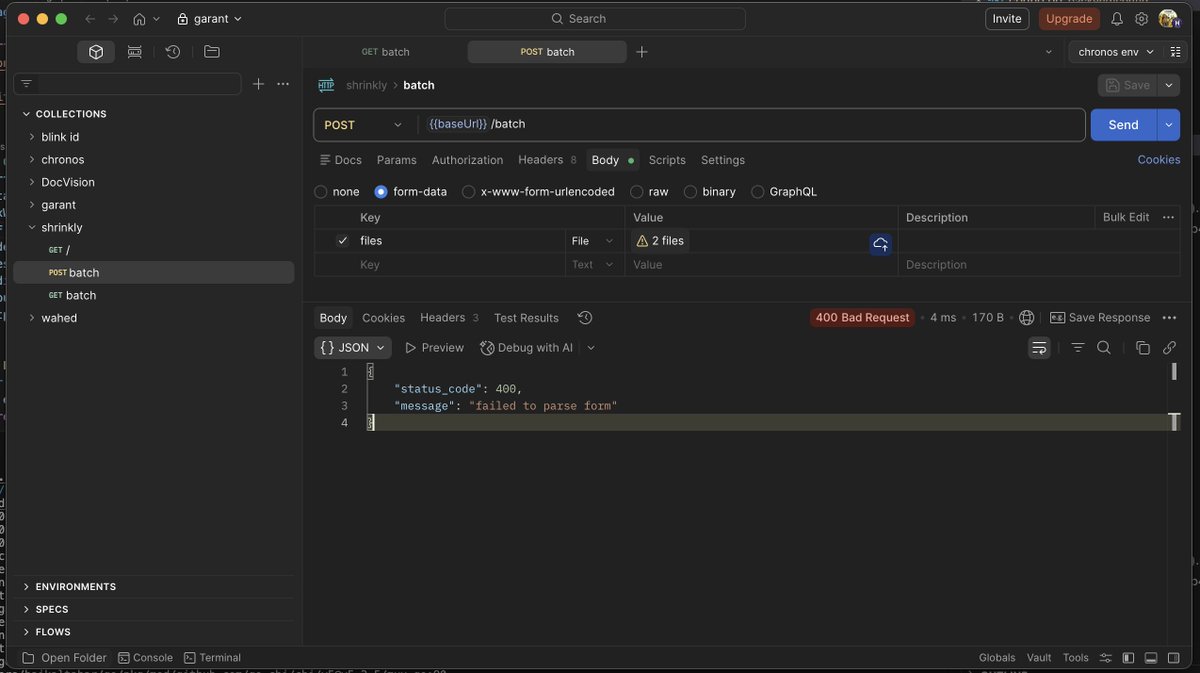Click the back navigation arrow

pos(90,19)
